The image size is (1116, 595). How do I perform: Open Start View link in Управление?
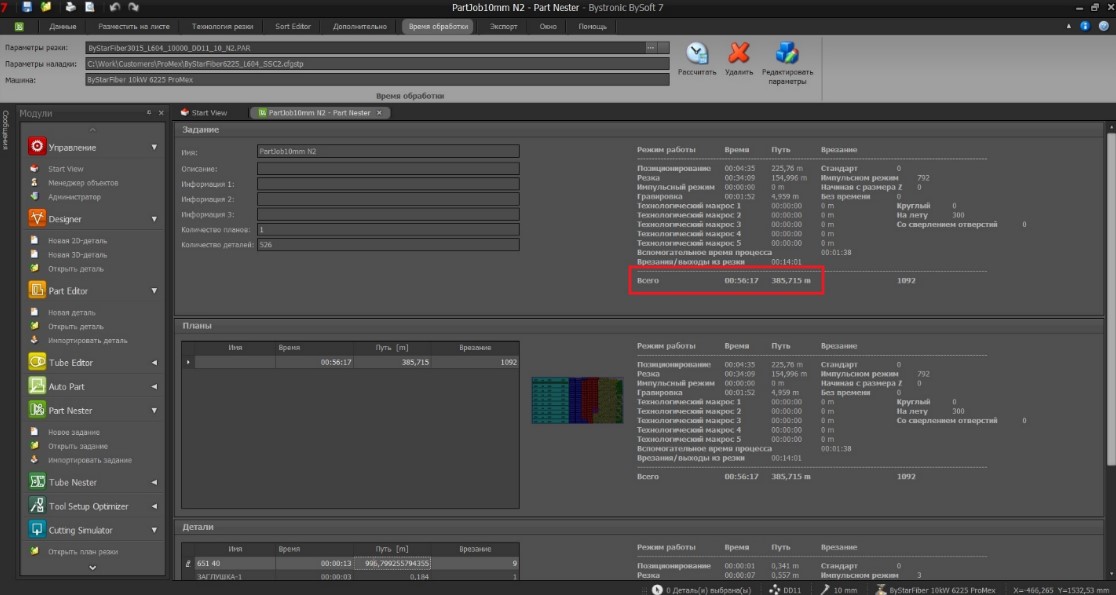click(x=65, y=169)
